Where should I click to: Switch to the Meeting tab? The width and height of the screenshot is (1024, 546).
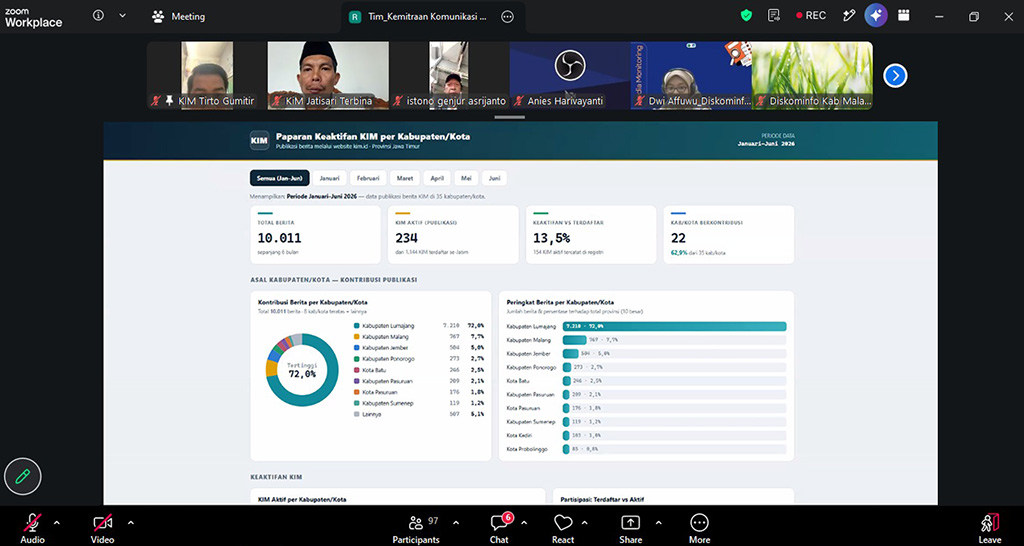coord(178,16)
